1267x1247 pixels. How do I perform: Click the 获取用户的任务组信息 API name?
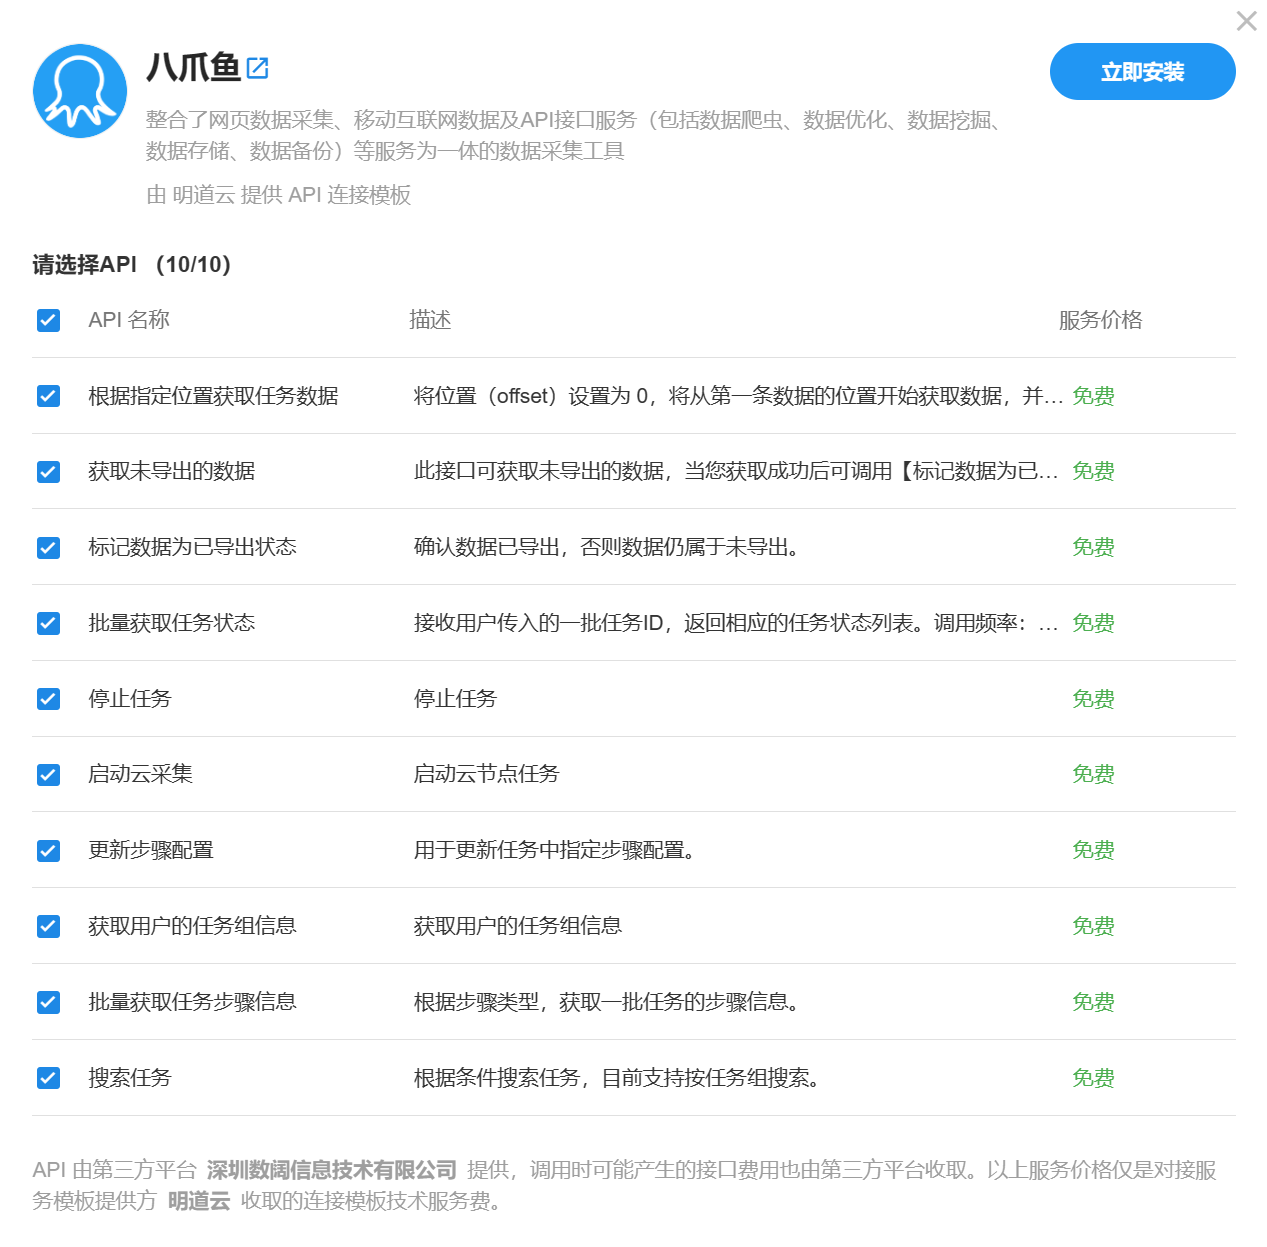(x=192, y=926)
